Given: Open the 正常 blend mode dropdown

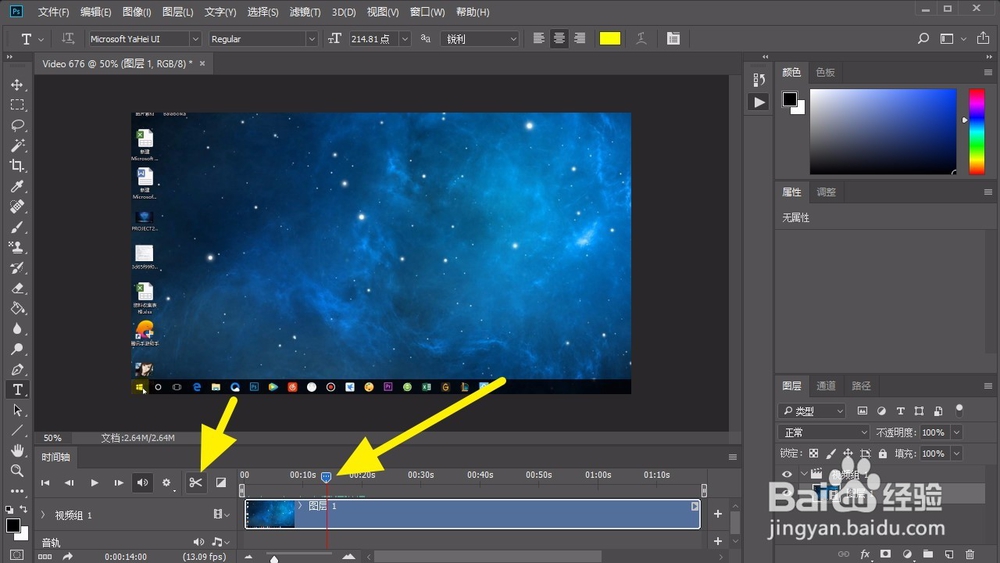Looking at the screenshot, I should (x=825, y=433).
